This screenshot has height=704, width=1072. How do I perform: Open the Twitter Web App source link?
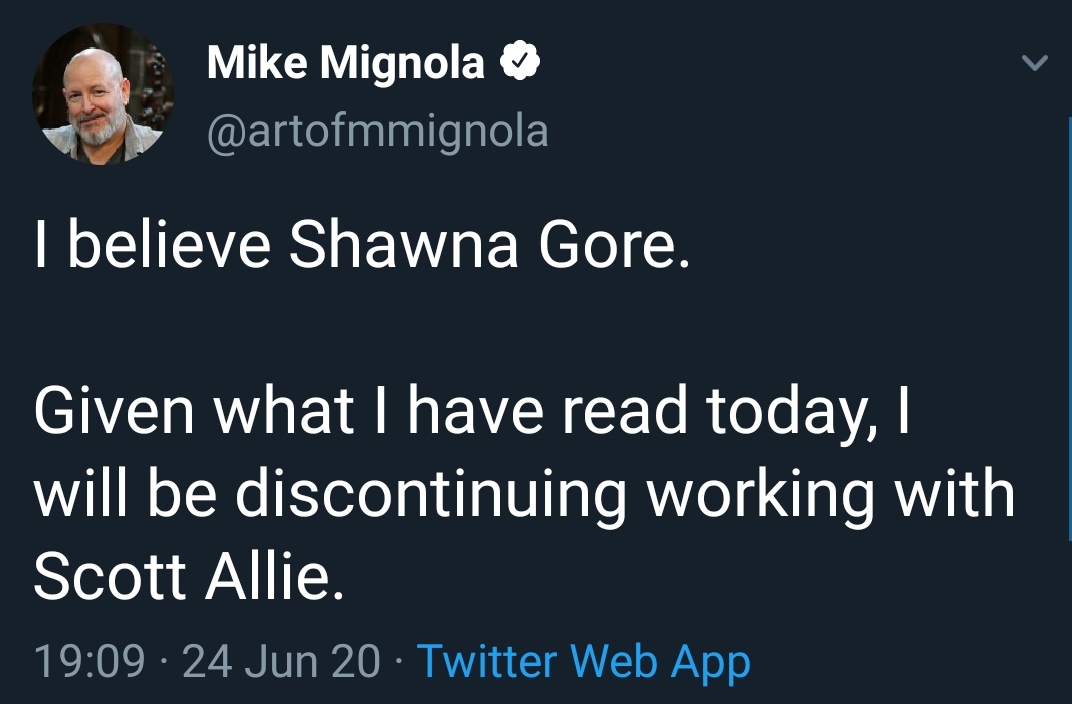coord(584,661)
